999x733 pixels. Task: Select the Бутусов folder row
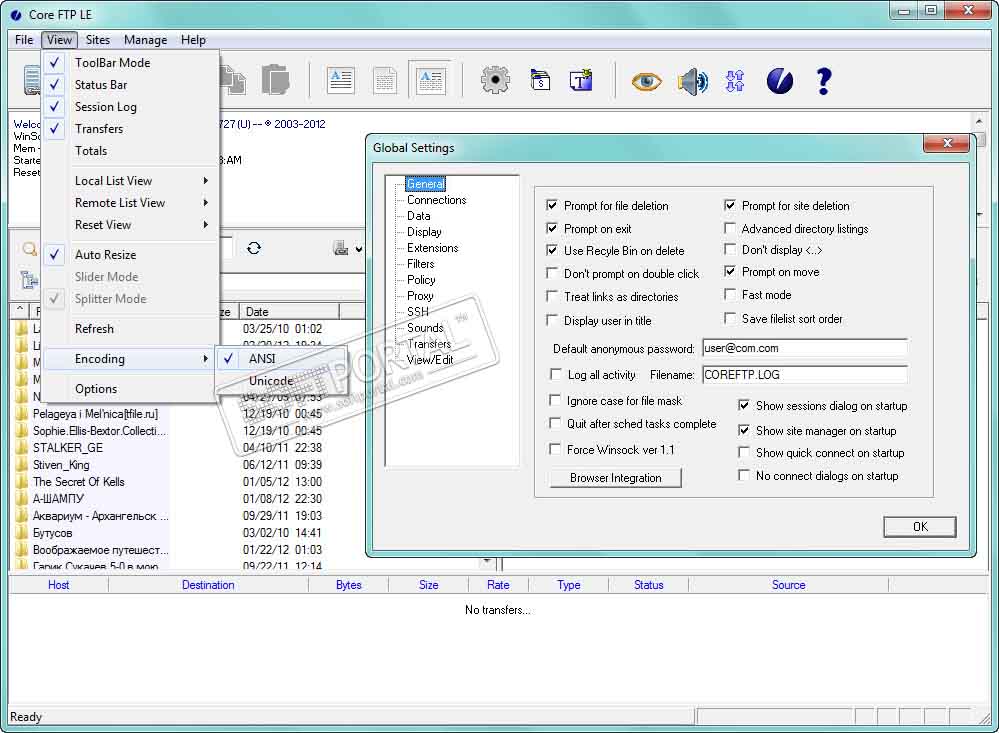click(52, 533)
